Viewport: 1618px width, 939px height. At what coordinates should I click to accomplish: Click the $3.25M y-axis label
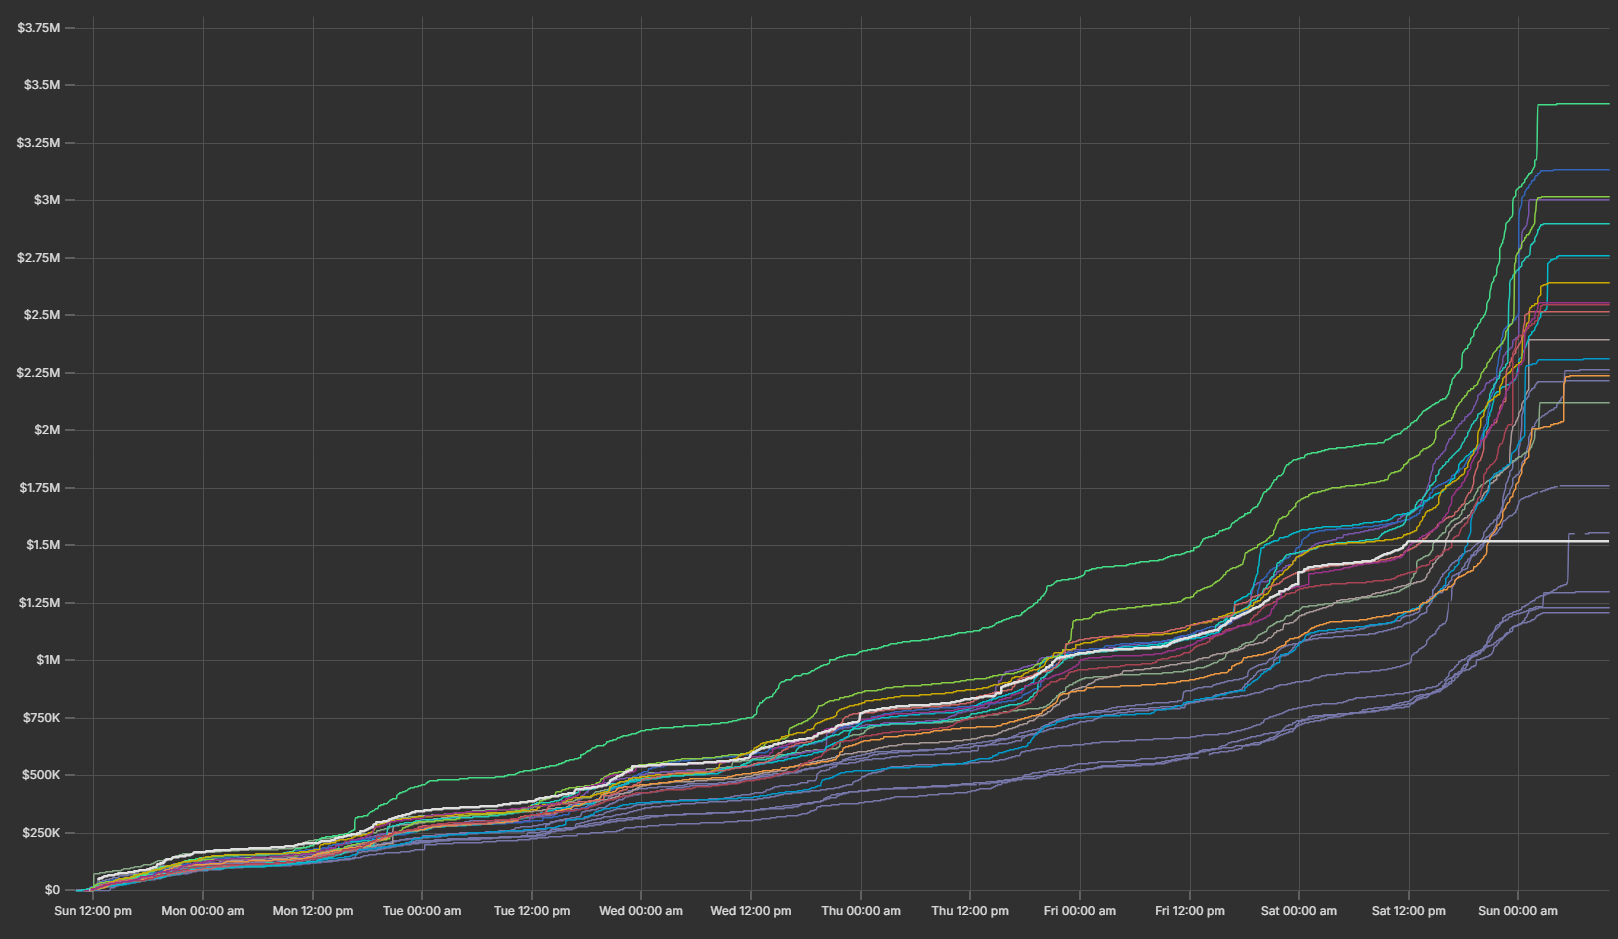coord(39,143)
